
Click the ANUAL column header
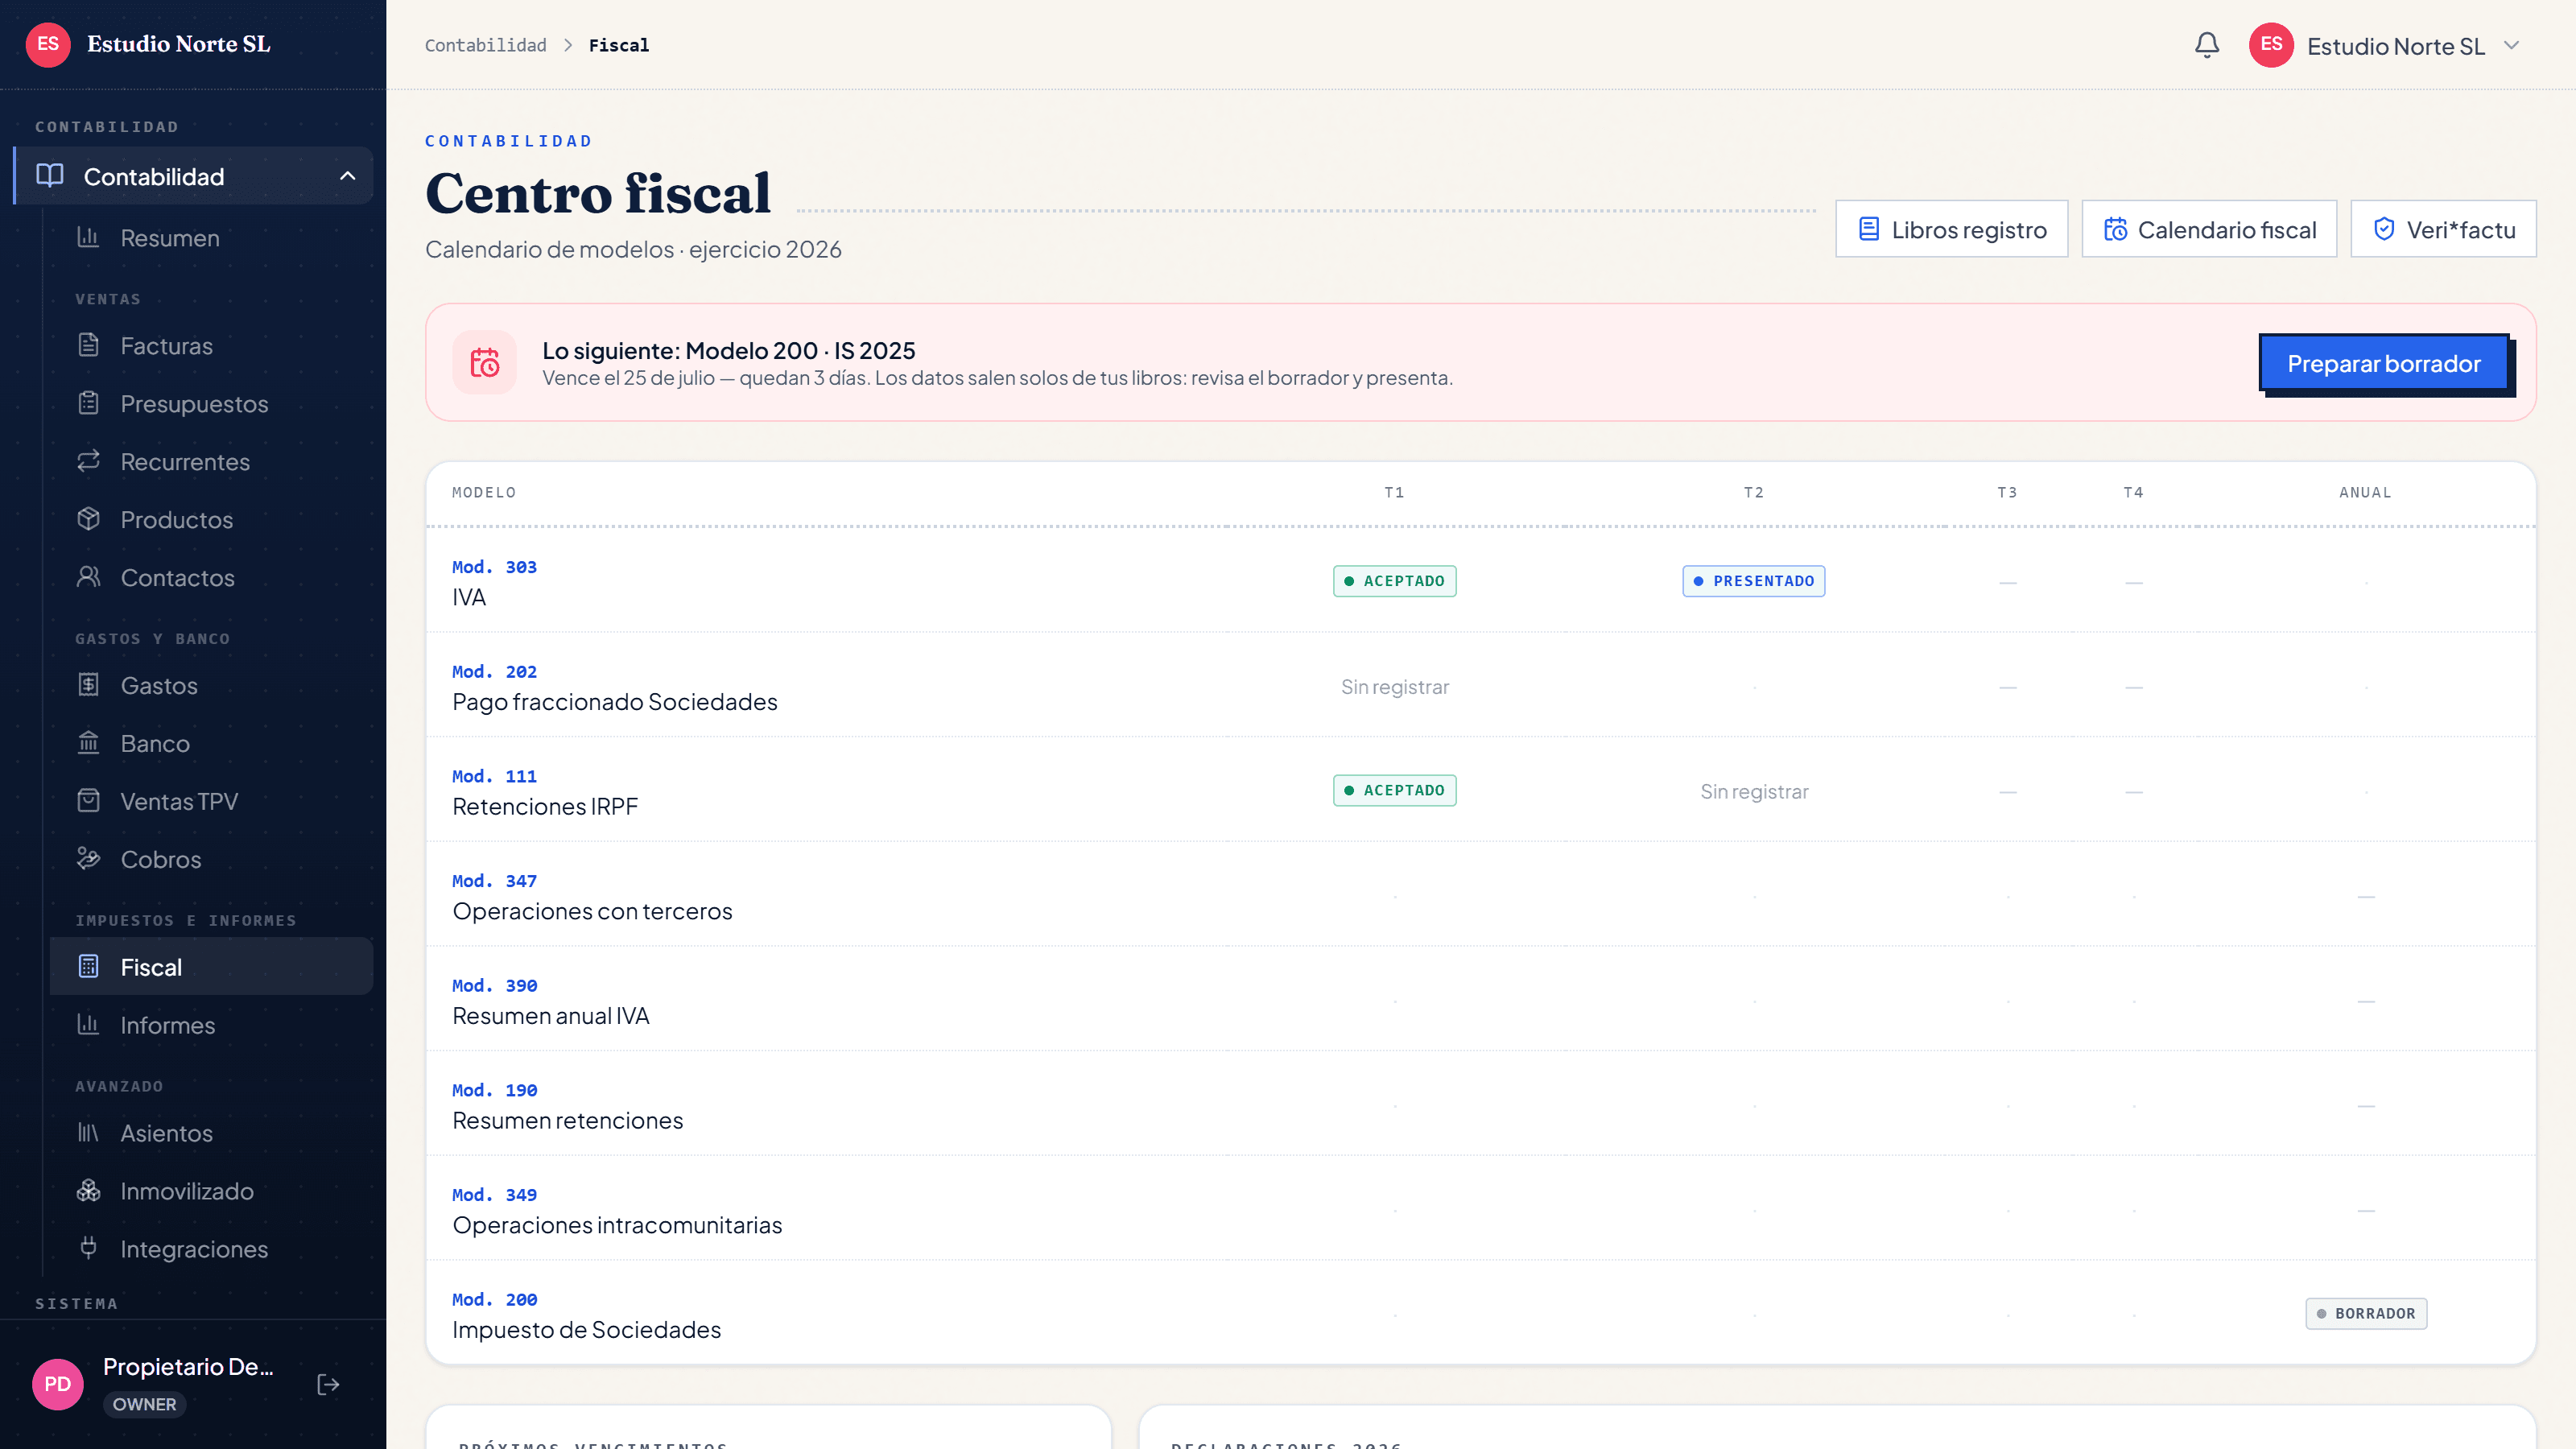pyautogui.click(x=2365, y=492)
